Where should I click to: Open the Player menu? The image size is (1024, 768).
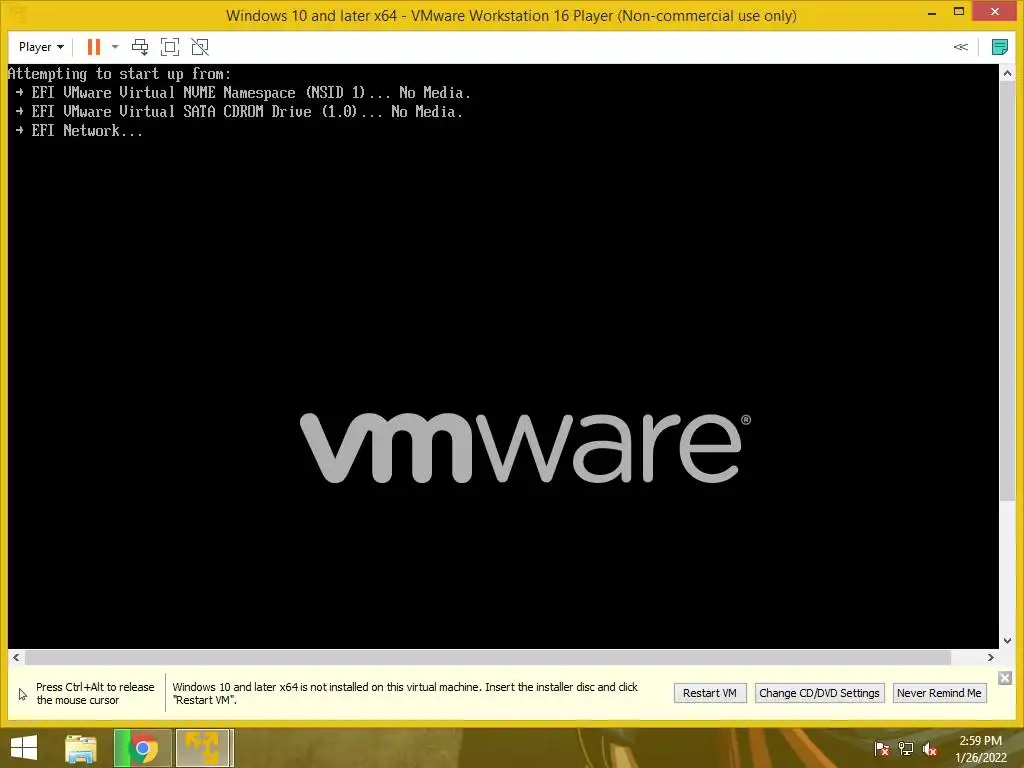[x=41, y=47]
